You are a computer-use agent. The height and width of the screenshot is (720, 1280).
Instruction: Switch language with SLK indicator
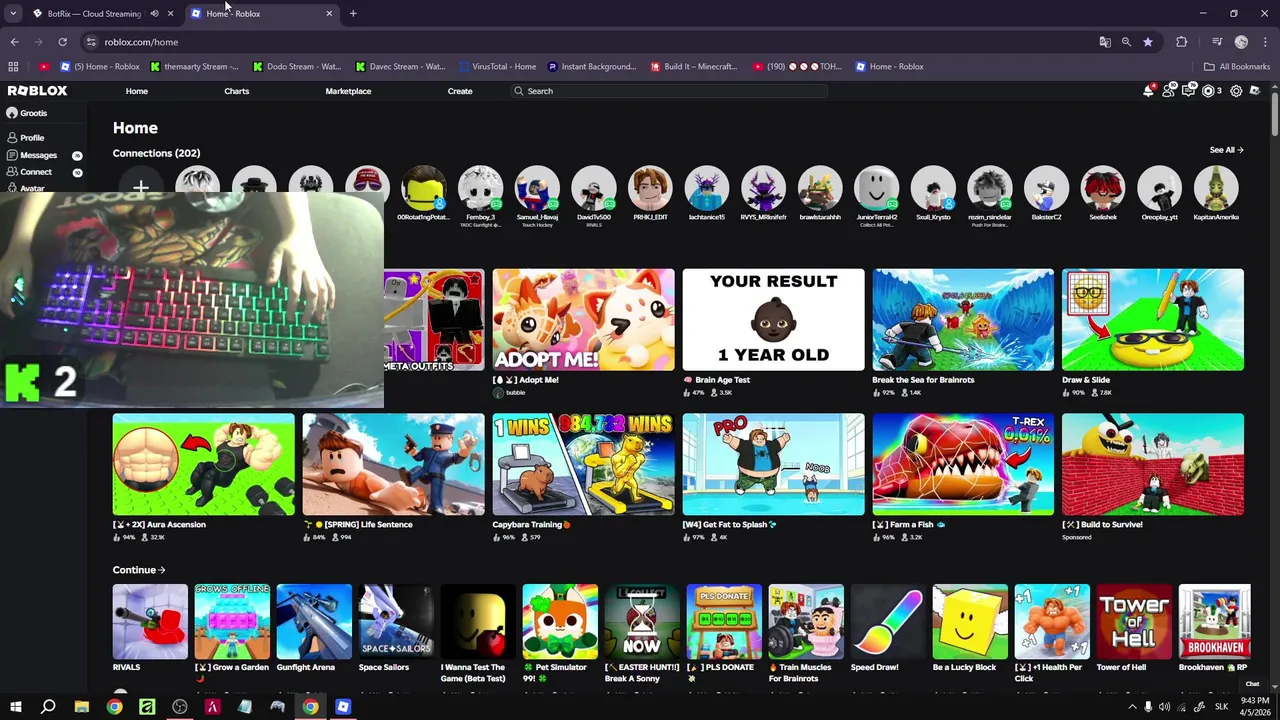click(1221, 707)
